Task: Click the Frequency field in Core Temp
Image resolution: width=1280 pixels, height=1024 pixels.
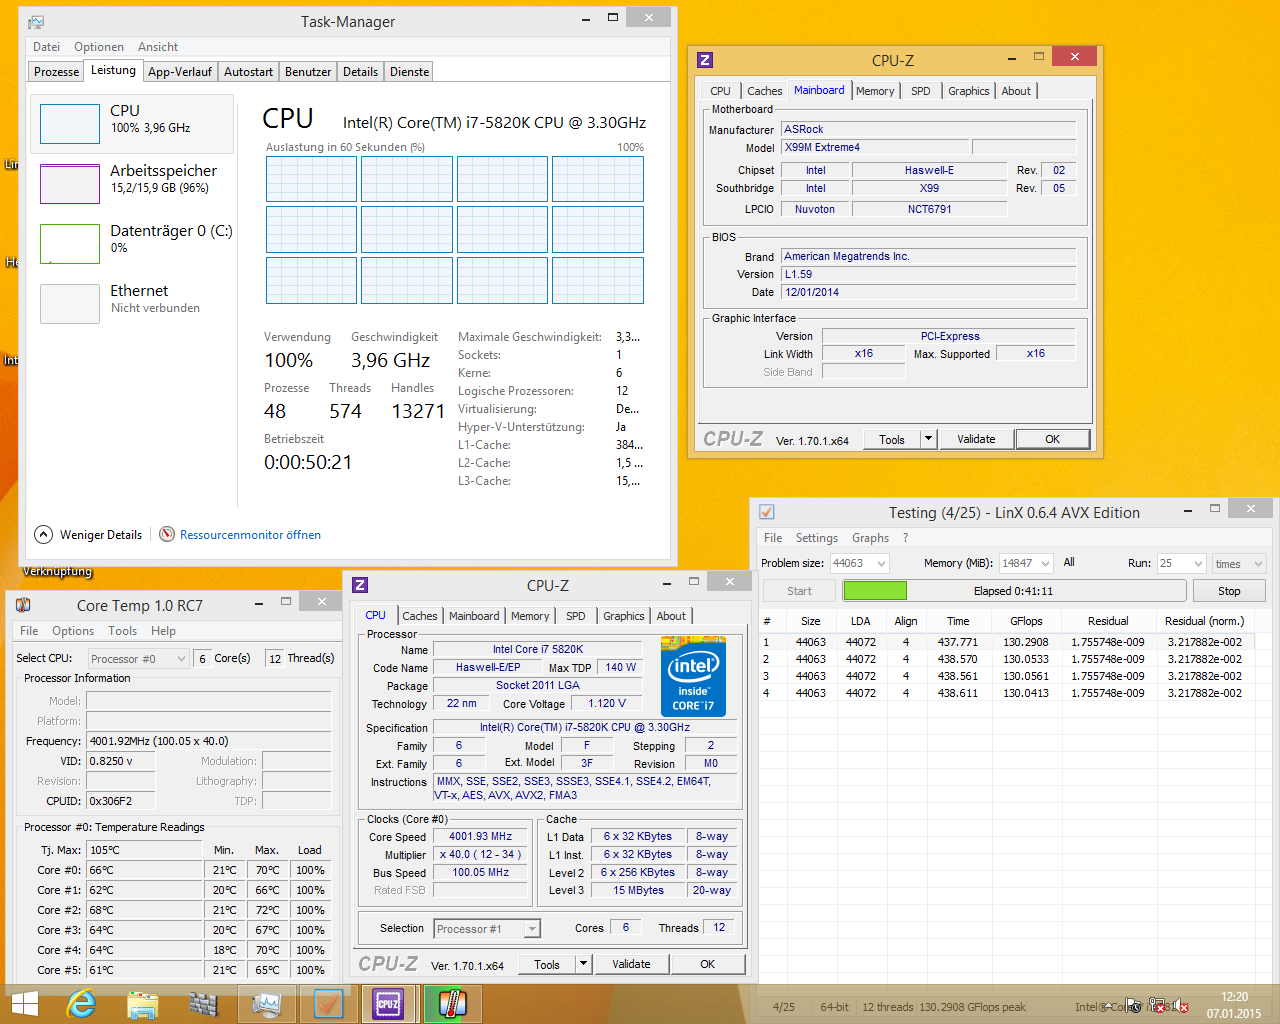Action: click(209, 741)
